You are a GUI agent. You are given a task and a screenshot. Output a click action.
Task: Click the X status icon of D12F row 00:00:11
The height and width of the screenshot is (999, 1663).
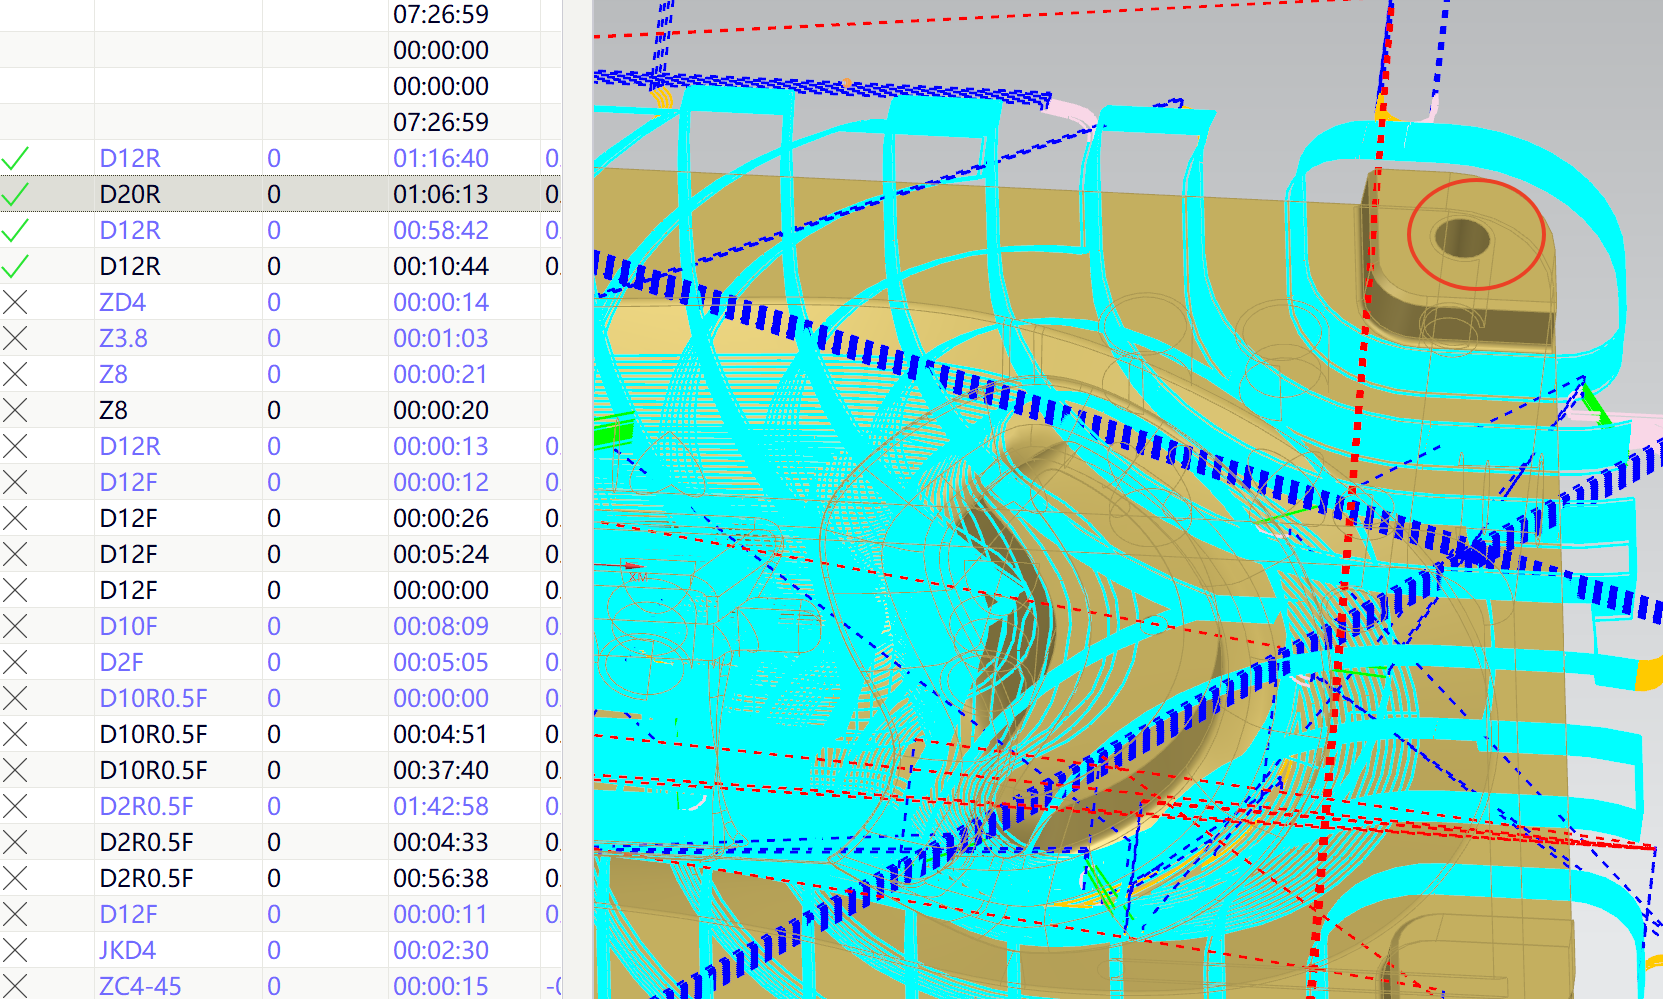pyautogui.click(x=15, y=914)
